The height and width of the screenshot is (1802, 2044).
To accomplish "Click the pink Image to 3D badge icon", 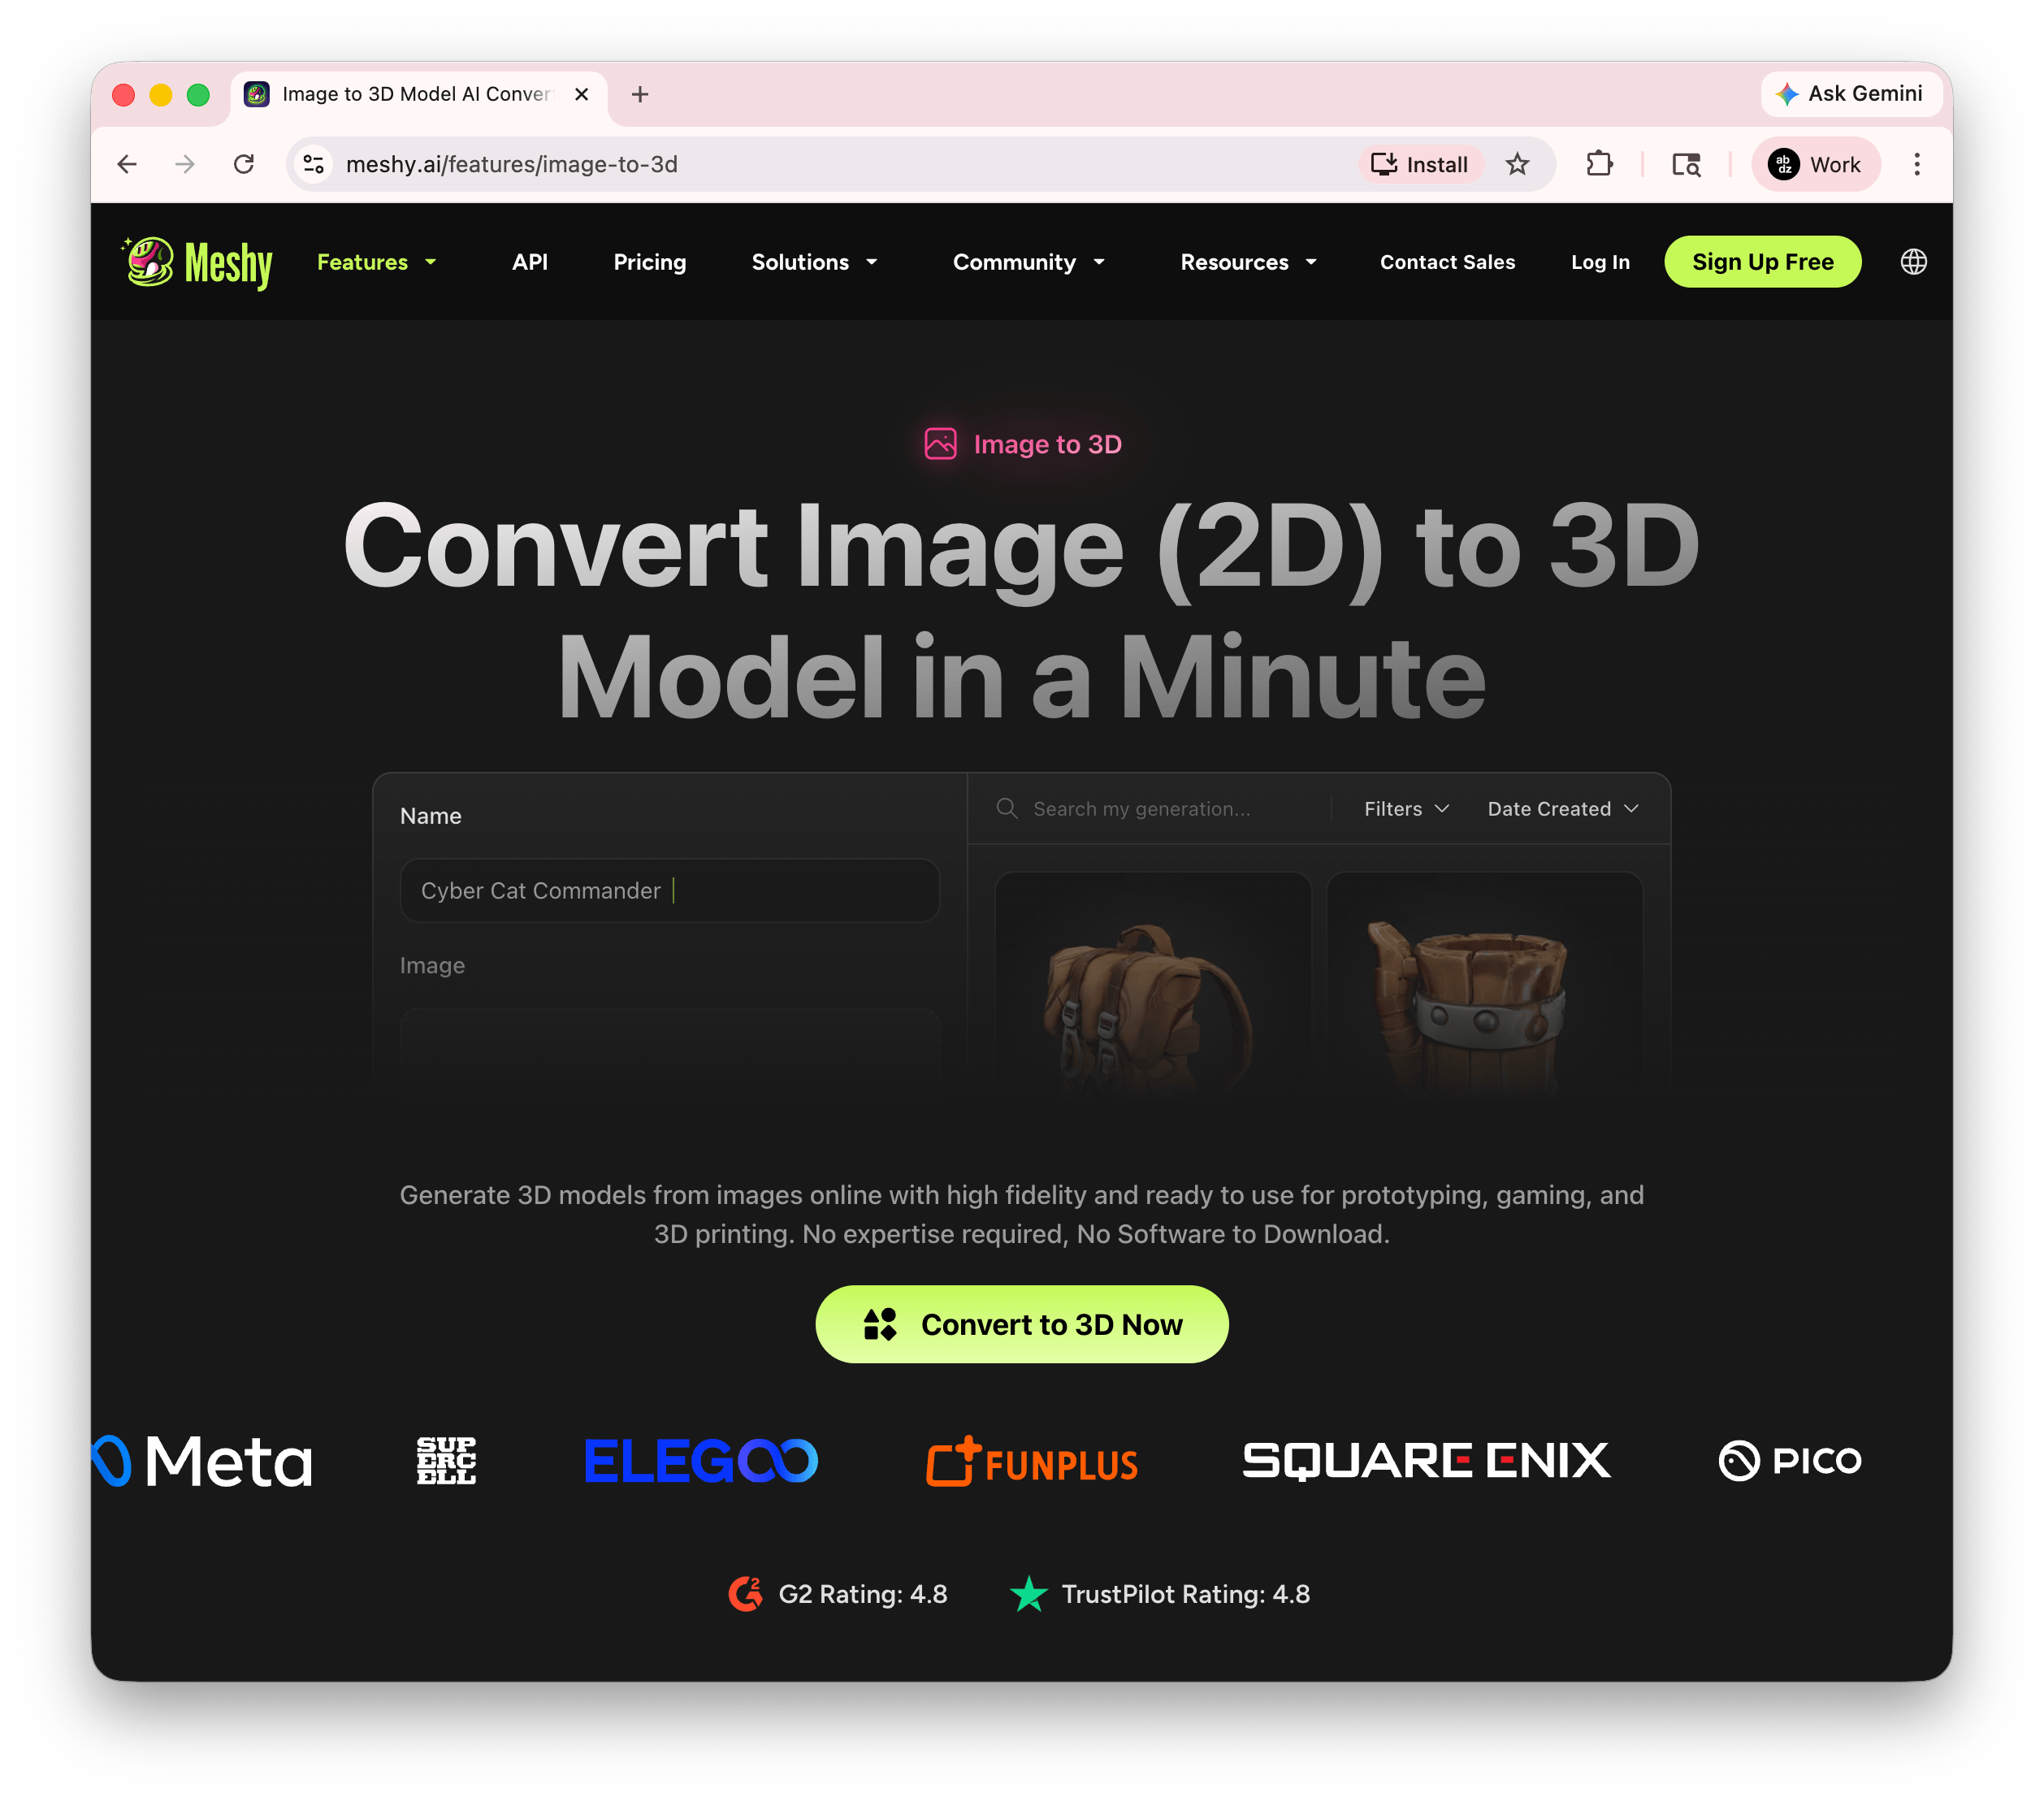I will (x=941, y=443).
